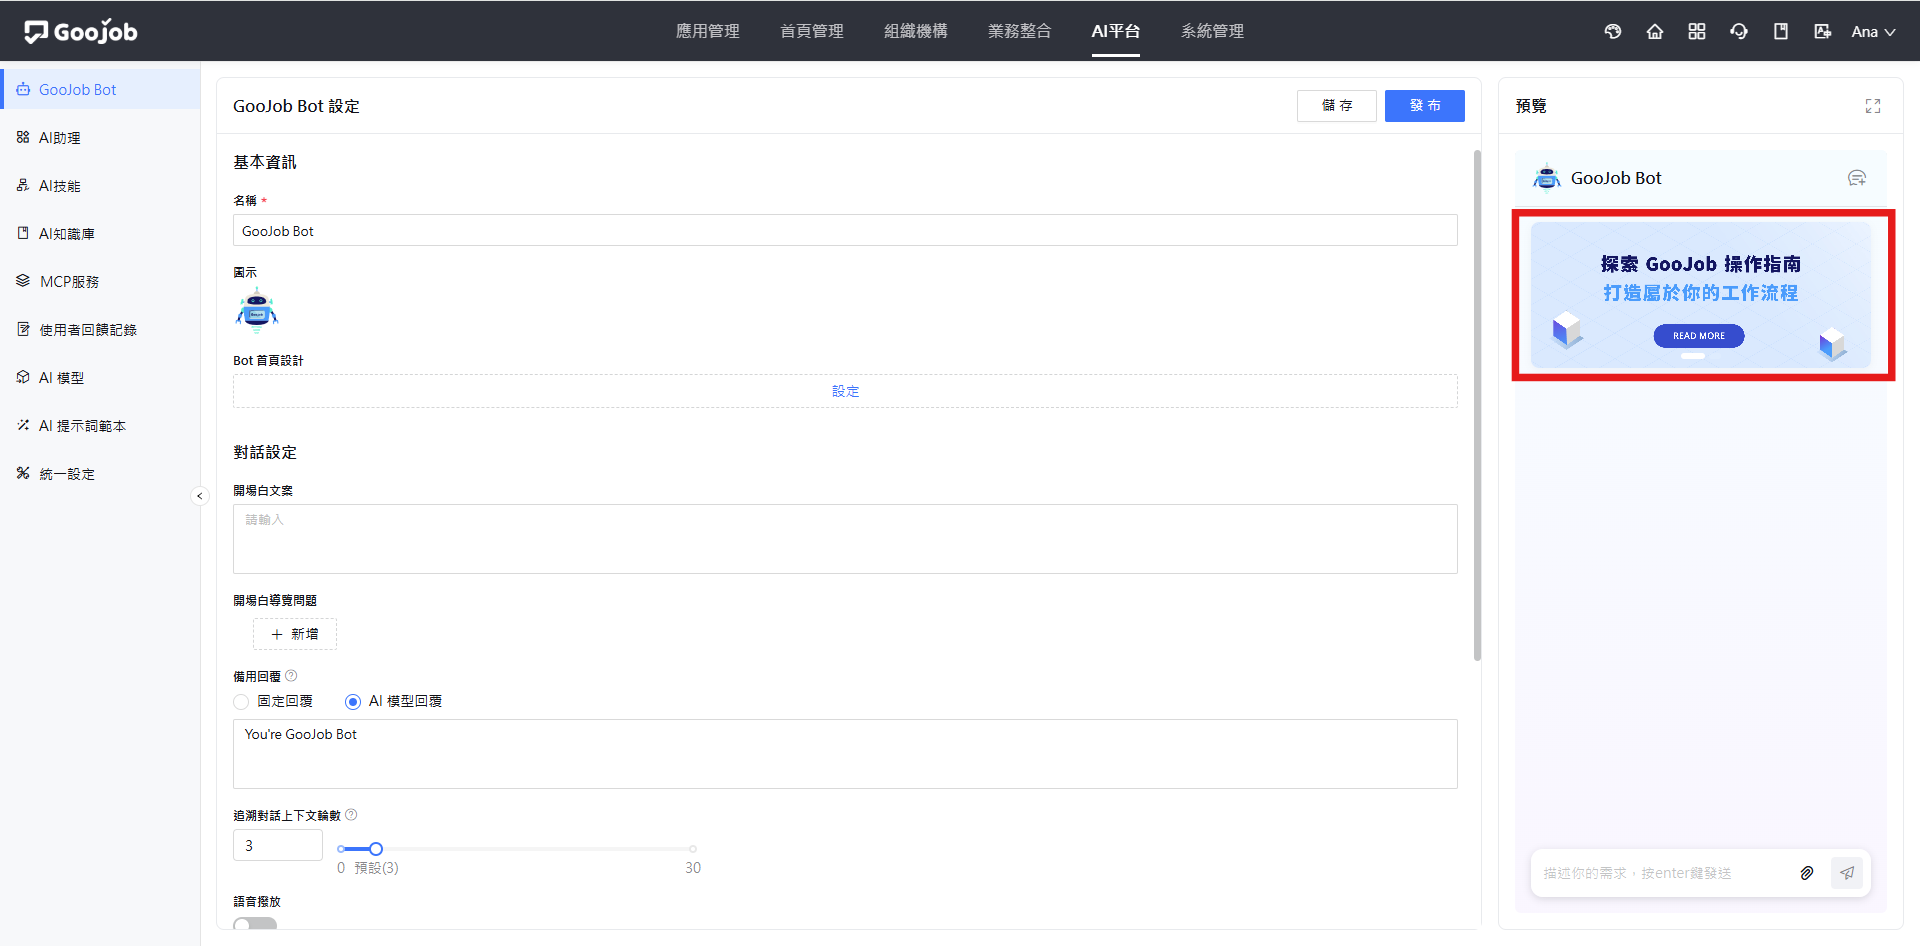The height and width of the screenshot is (946, 1920).
Task: Open 組織機構 in the top navigation
Action: pos(916,31)
